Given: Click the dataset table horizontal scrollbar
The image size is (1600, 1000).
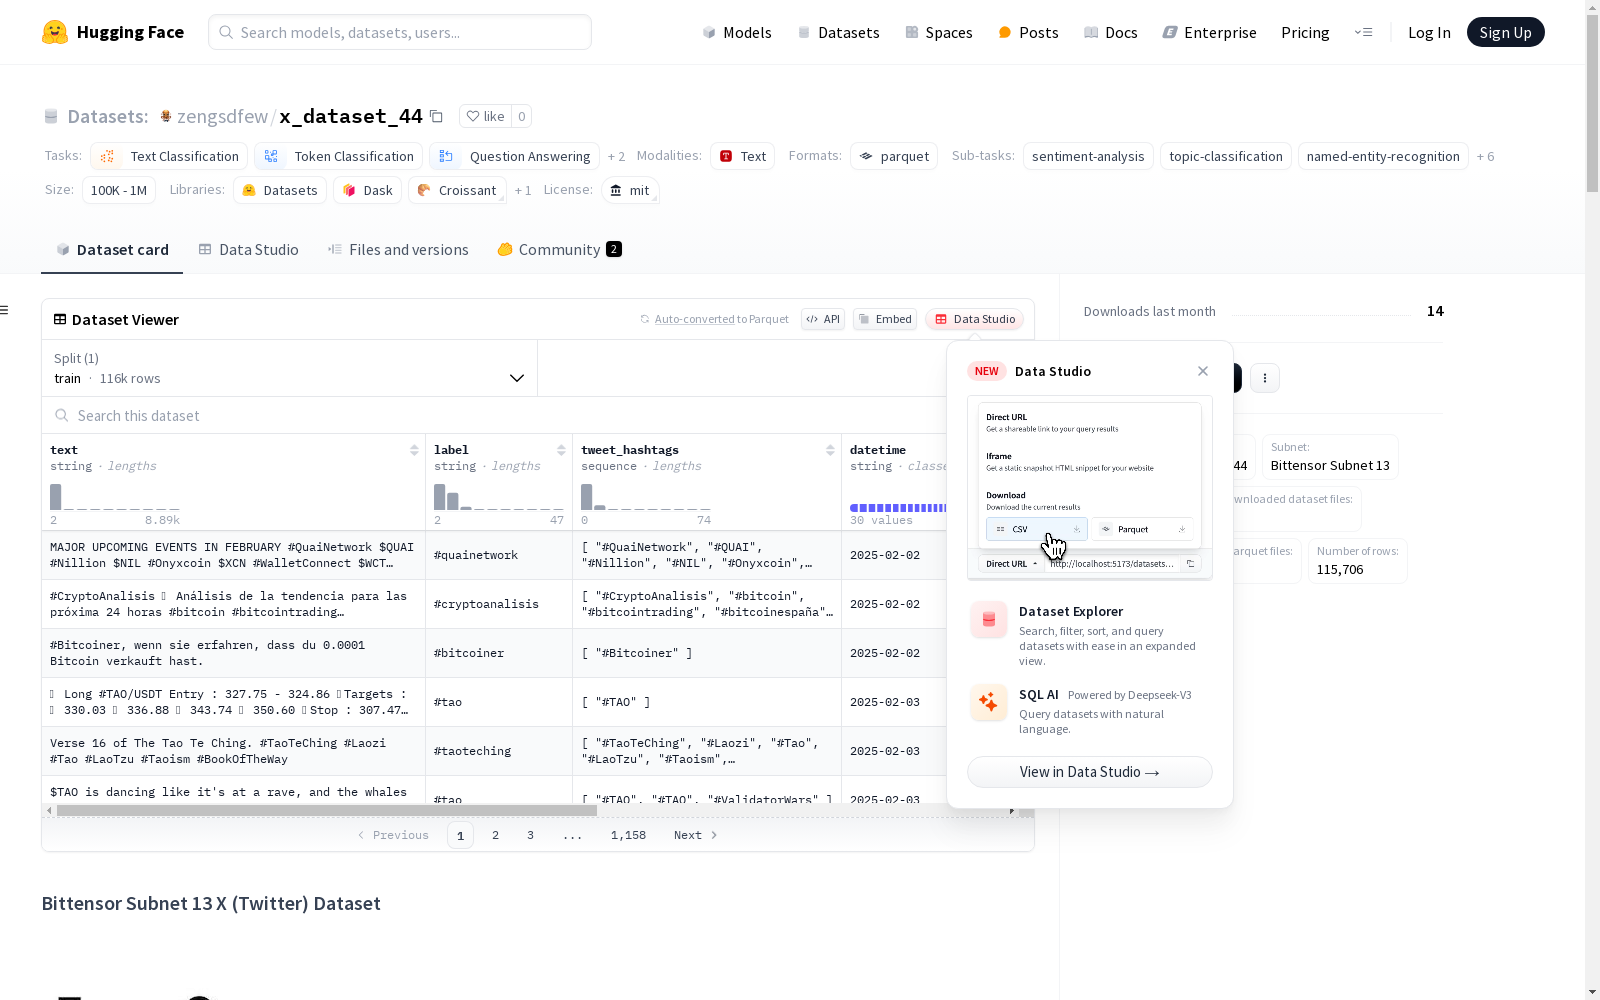Looking at the screenshot, I should pyautogui.click(x=327, y=810).
